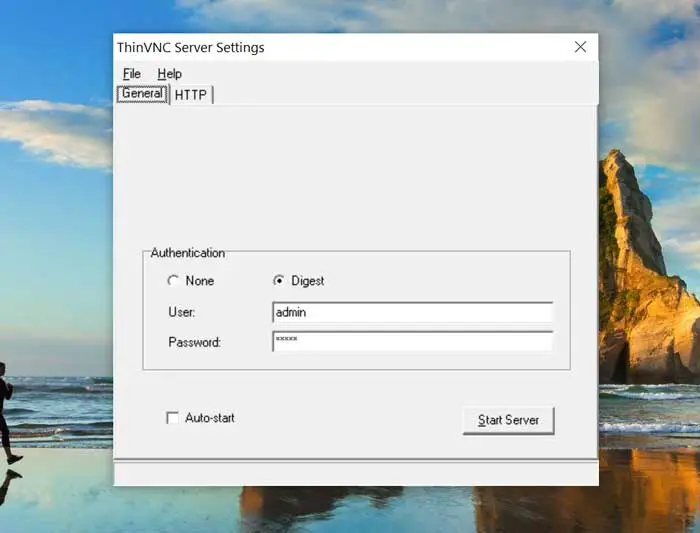The width and height of the screenshot is (700, 533).
Task: Switch to the HTTP tab
Action: point(191,95)
